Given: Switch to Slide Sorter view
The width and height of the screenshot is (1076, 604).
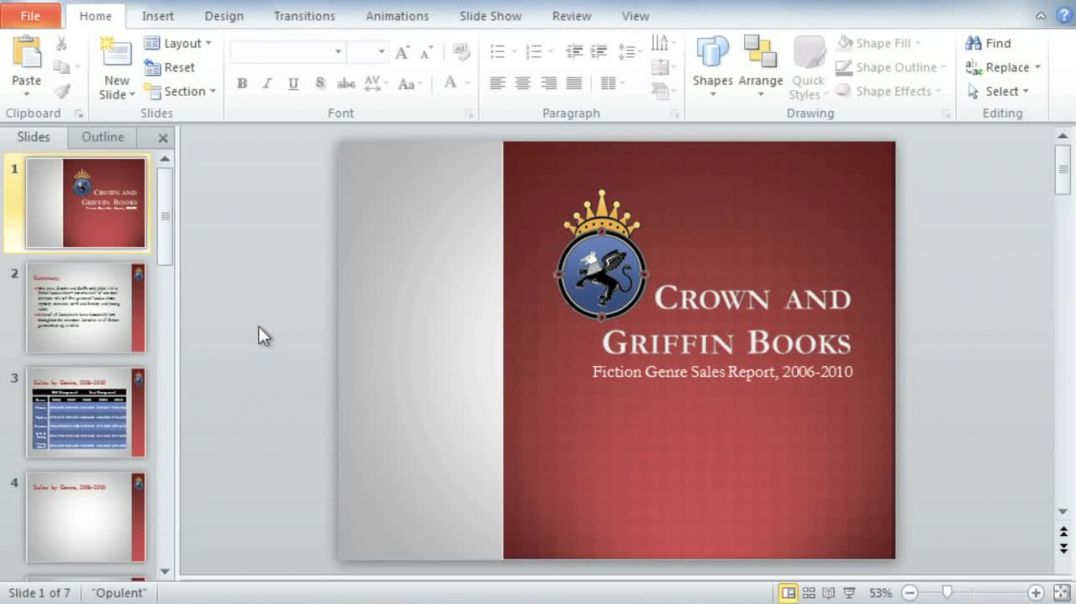Looking at the screenshot, I should 809,592.
